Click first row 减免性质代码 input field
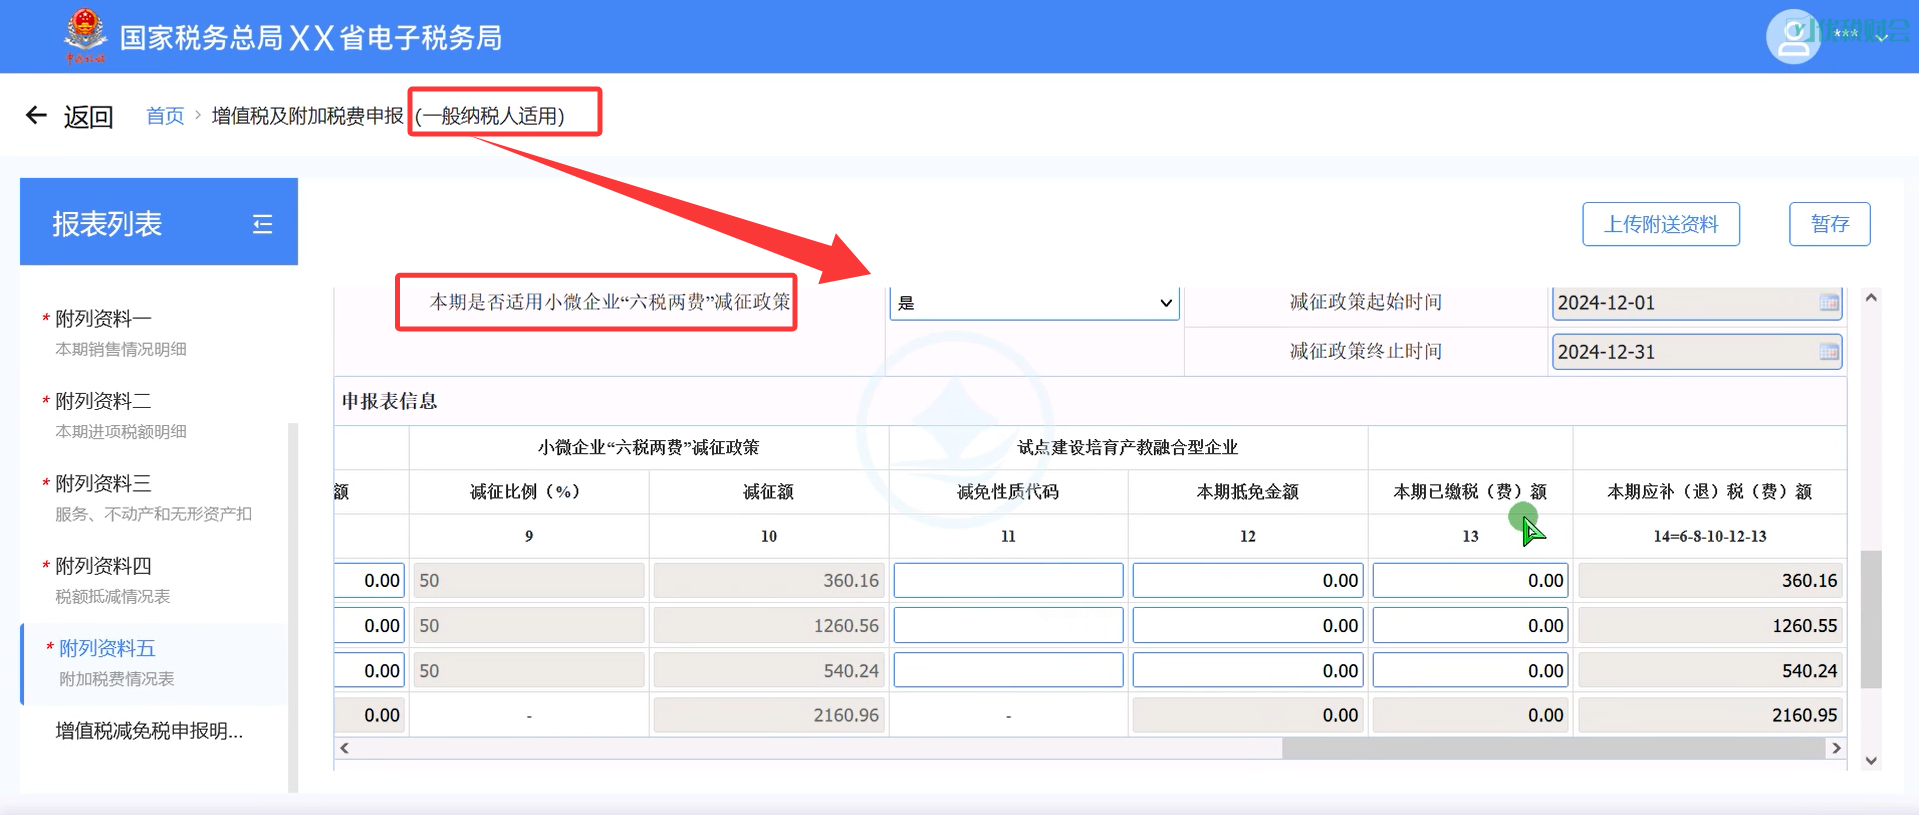Image resolution: width=1919 pixels, height=817 pixels. (x=1008, y=581)
